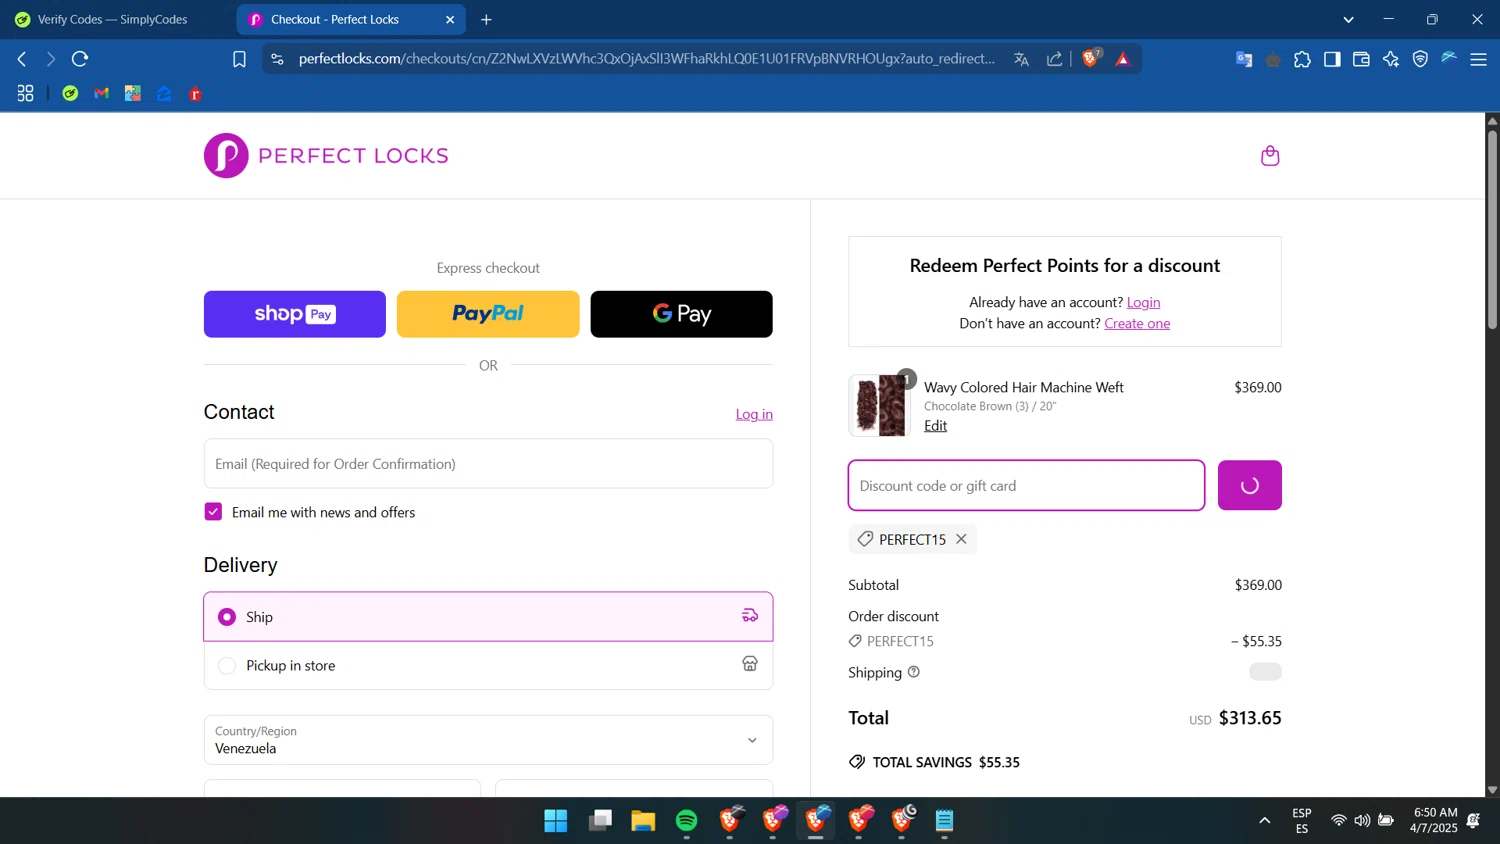Open Brave Shields icon

tap(1091, 58)
